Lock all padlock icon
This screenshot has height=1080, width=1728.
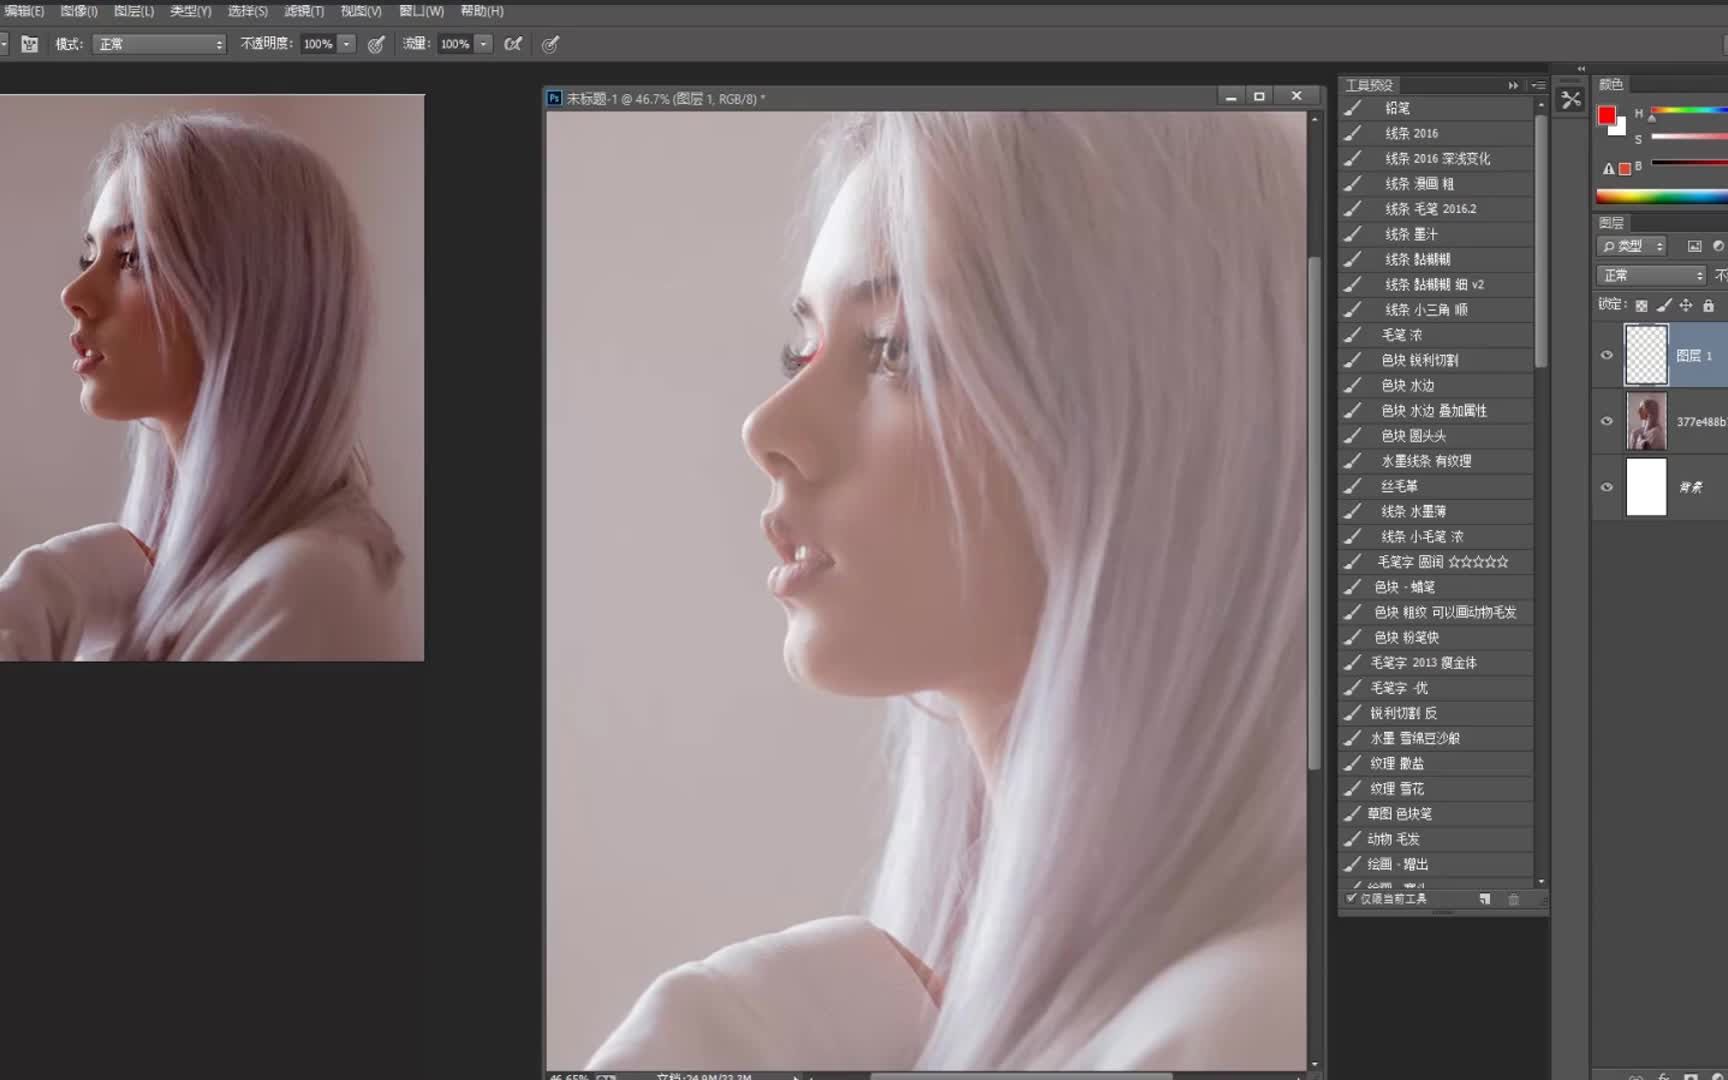[1708, 306]
